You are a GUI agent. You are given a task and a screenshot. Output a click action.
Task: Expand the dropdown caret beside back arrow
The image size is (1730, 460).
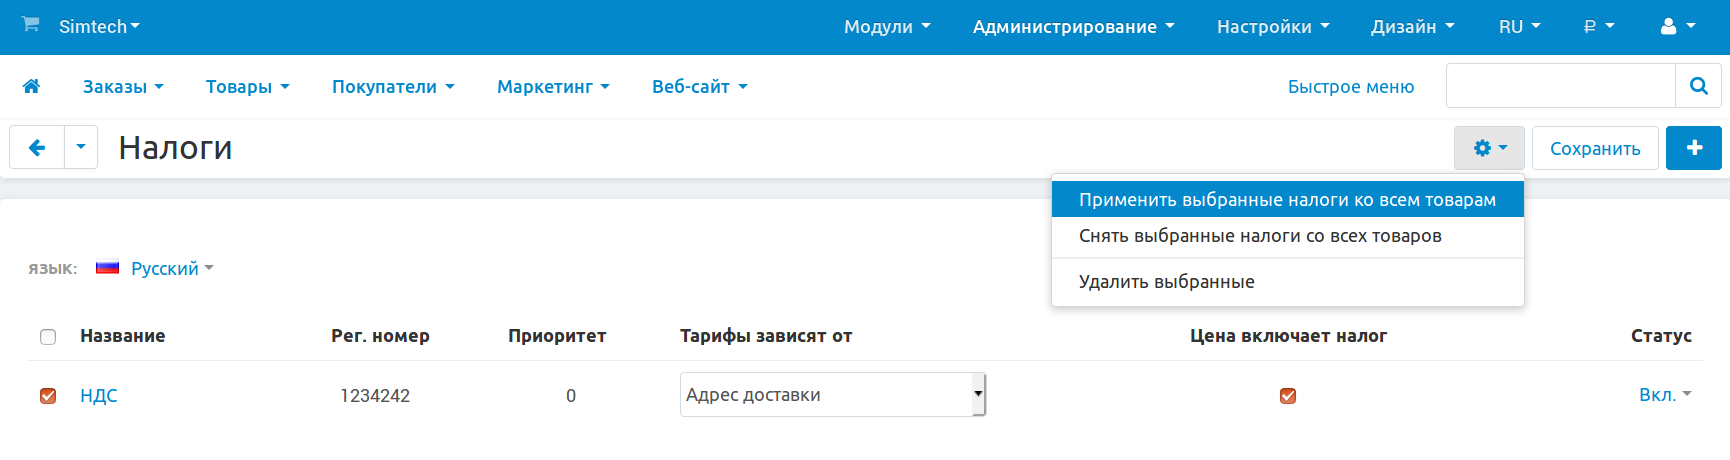(81, 148)
